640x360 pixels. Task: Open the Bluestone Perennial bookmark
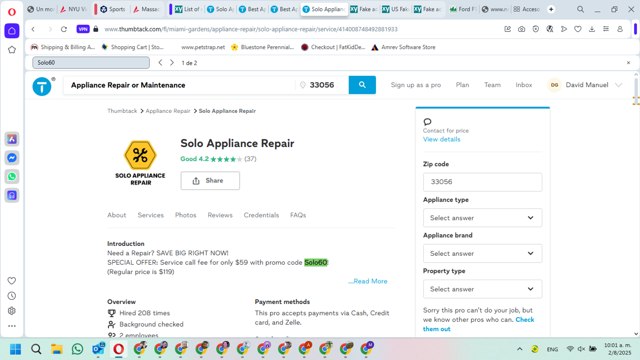[262, 47]
